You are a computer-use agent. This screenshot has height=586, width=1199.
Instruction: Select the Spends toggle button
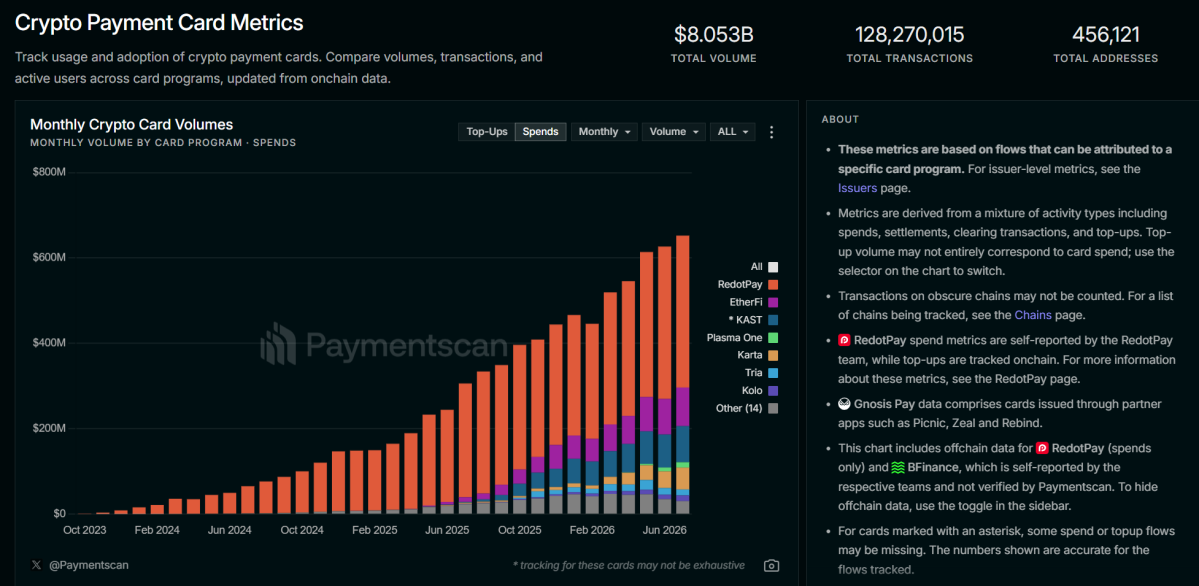[x=540, y=132]
